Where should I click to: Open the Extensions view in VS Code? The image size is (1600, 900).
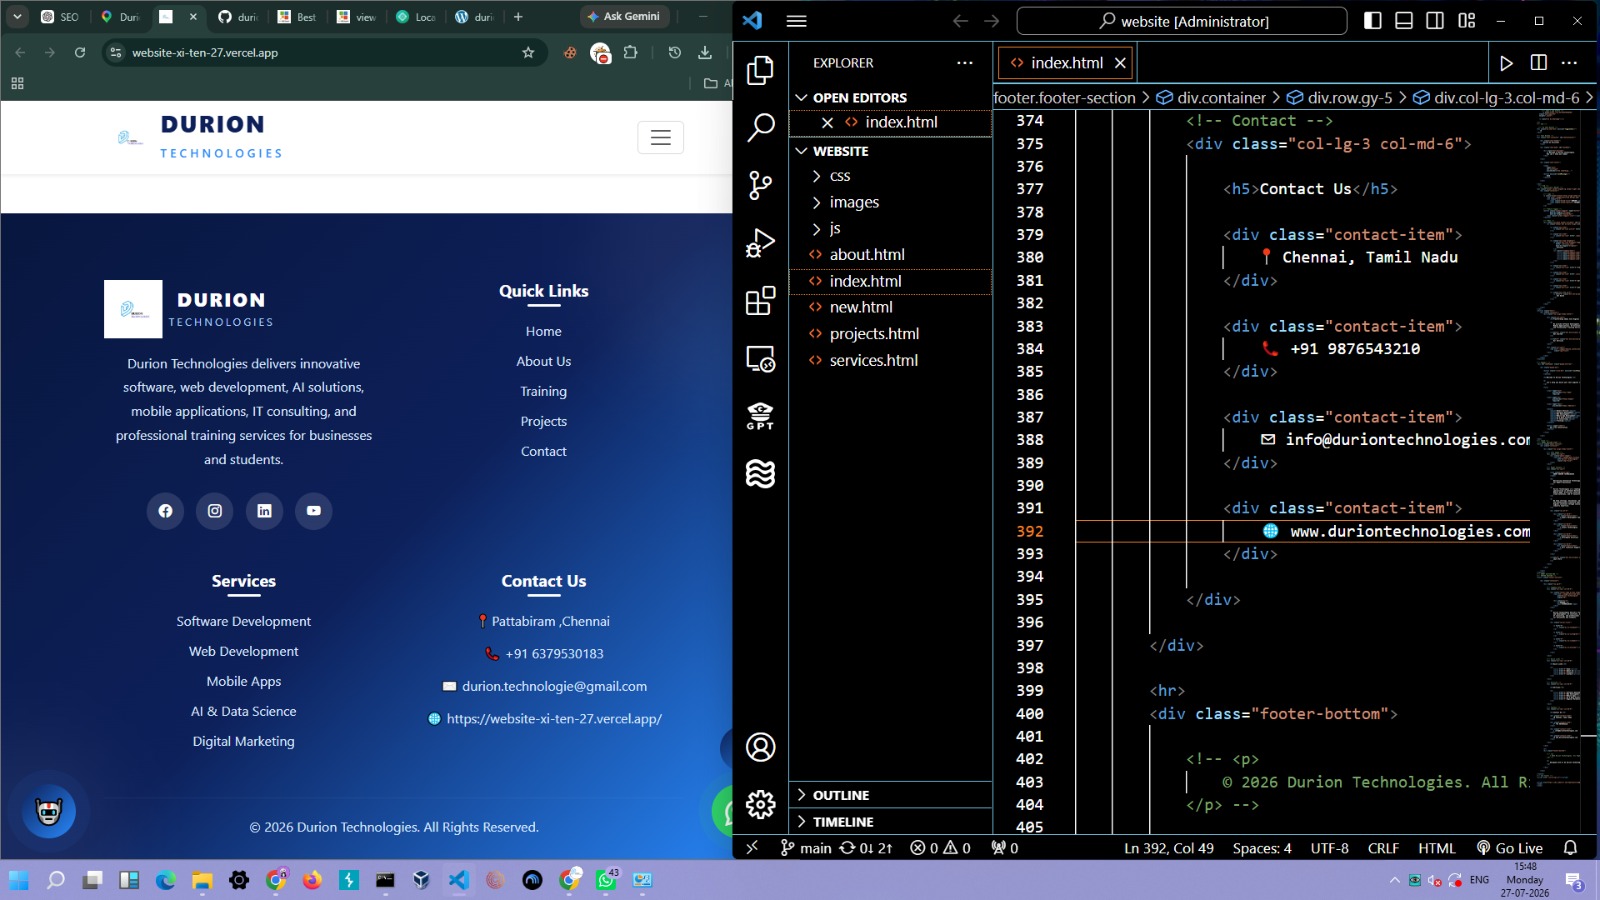tap(760, 300)
